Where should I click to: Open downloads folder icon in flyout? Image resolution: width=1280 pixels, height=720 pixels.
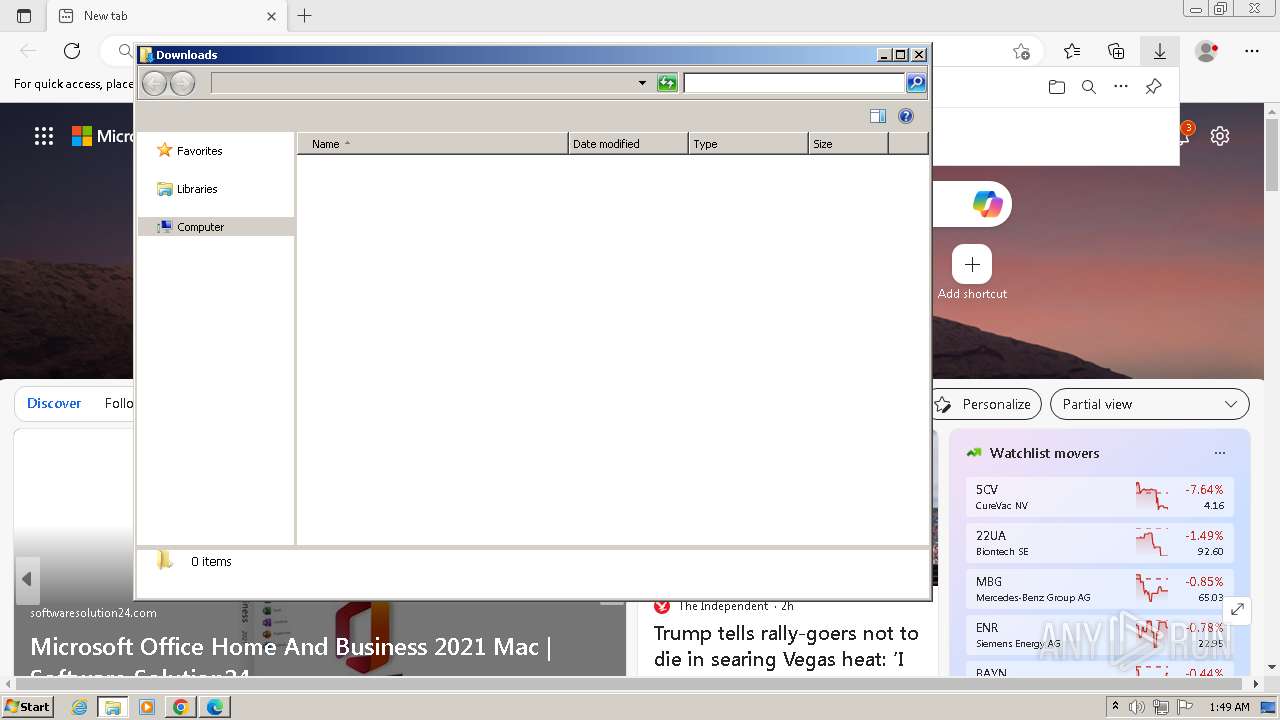(1057, 87)
